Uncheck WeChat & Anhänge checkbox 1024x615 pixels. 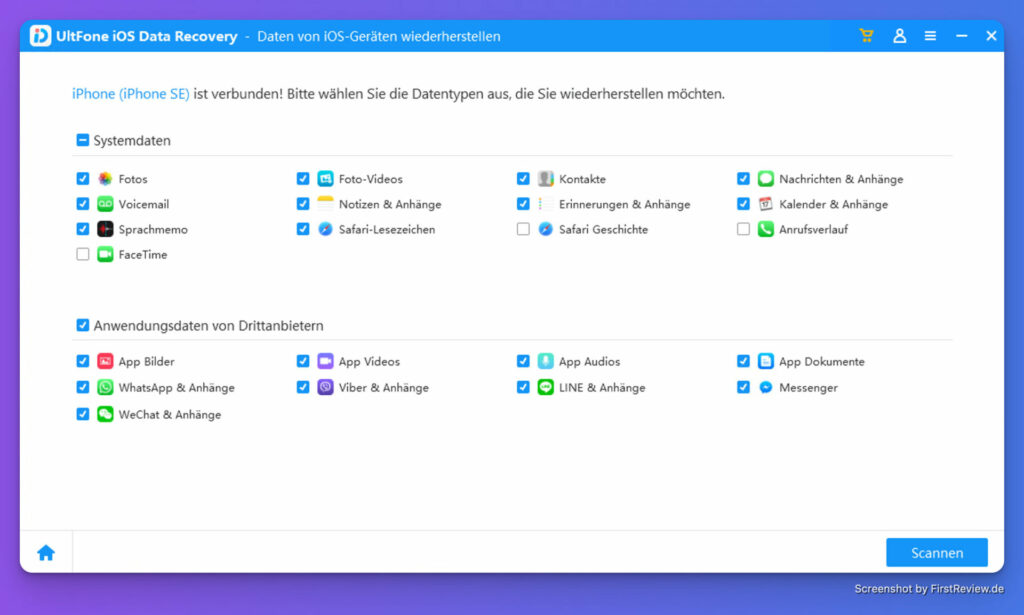(82, 414)
